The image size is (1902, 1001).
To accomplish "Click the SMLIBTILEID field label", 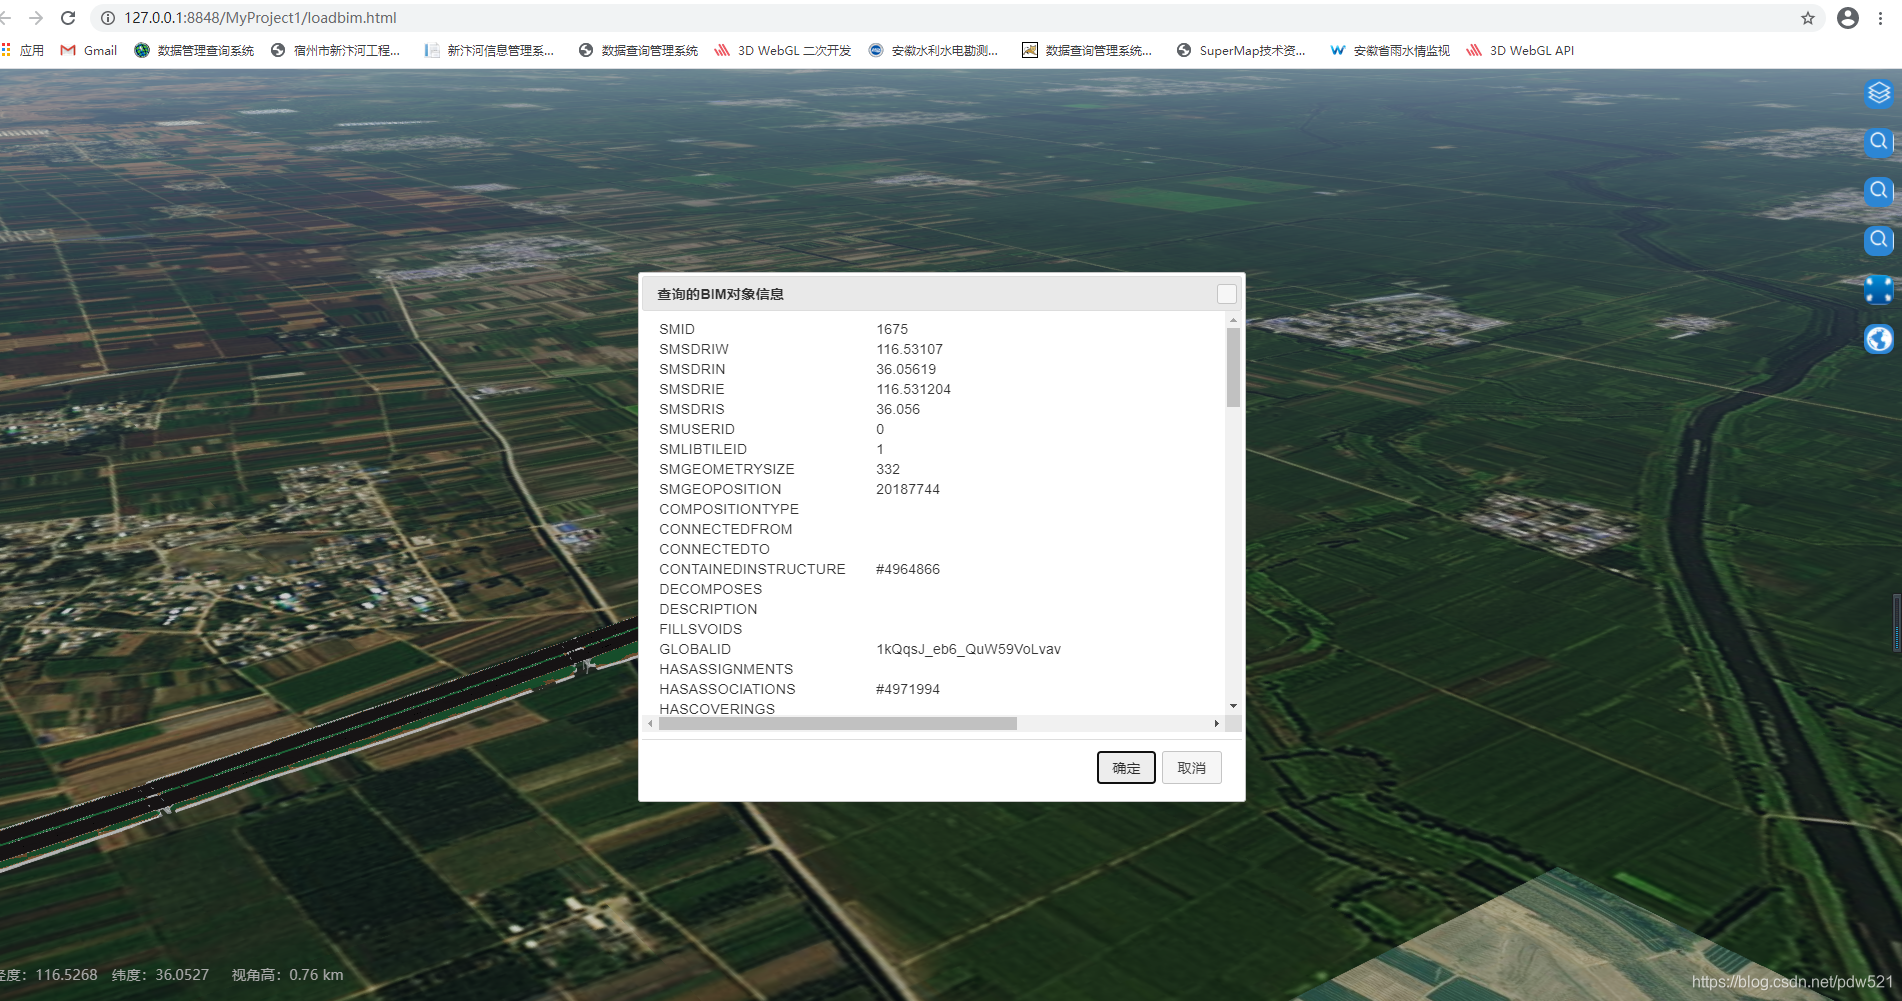I will (703, 449).
